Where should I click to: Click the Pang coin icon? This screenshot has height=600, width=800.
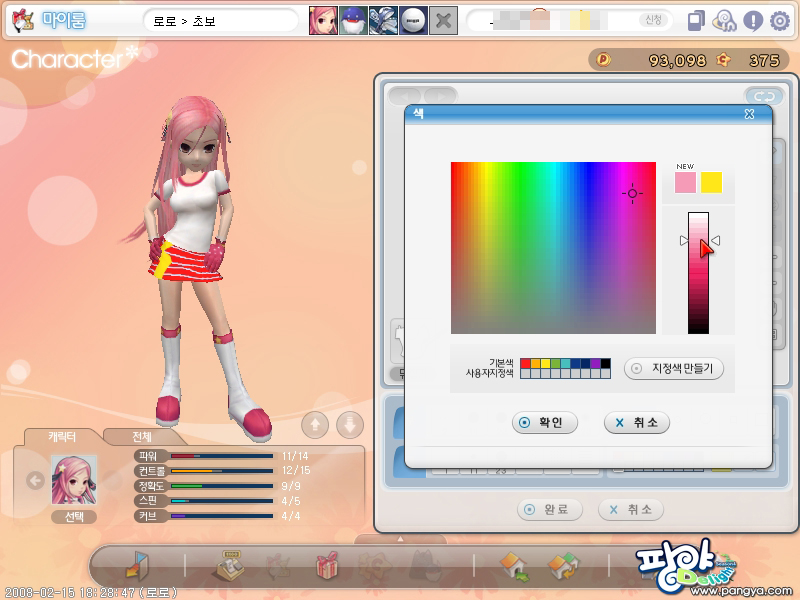[x=604, y=60]
